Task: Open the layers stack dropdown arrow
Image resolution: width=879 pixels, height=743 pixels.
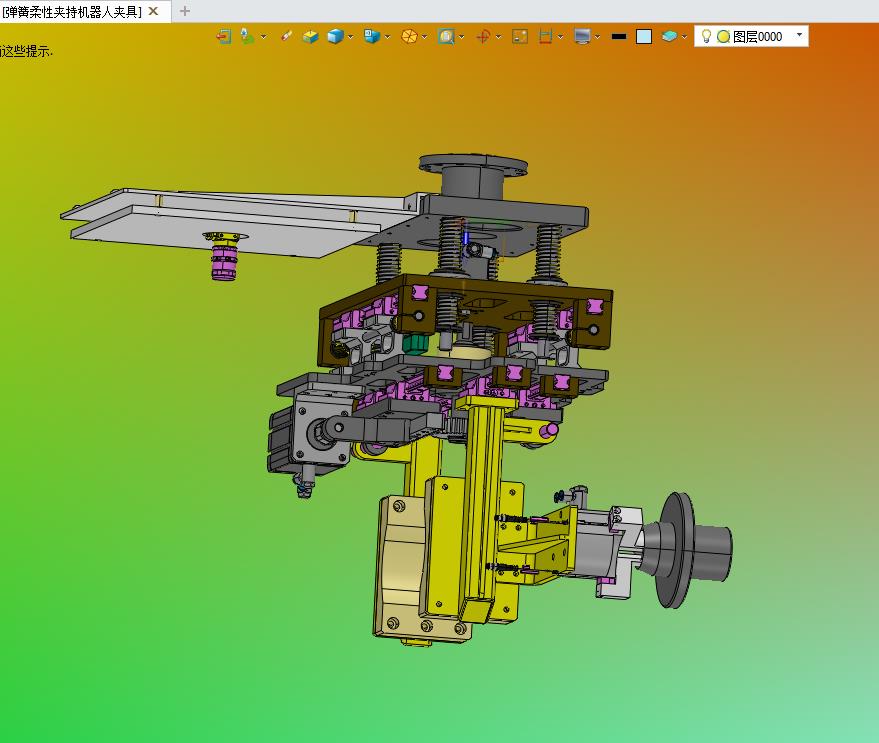Action: (684, 37)
